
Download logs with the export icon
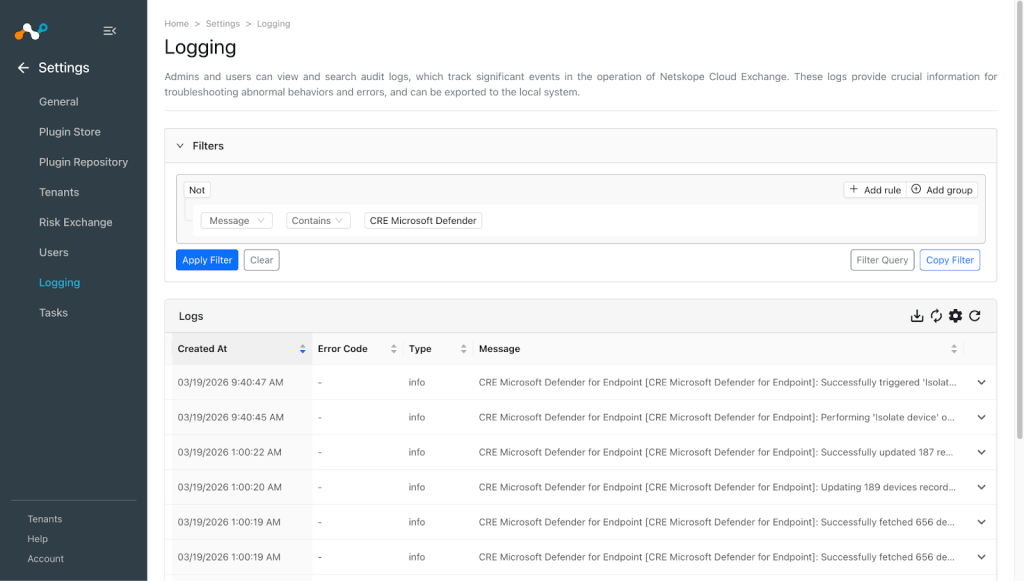[917, 316]
